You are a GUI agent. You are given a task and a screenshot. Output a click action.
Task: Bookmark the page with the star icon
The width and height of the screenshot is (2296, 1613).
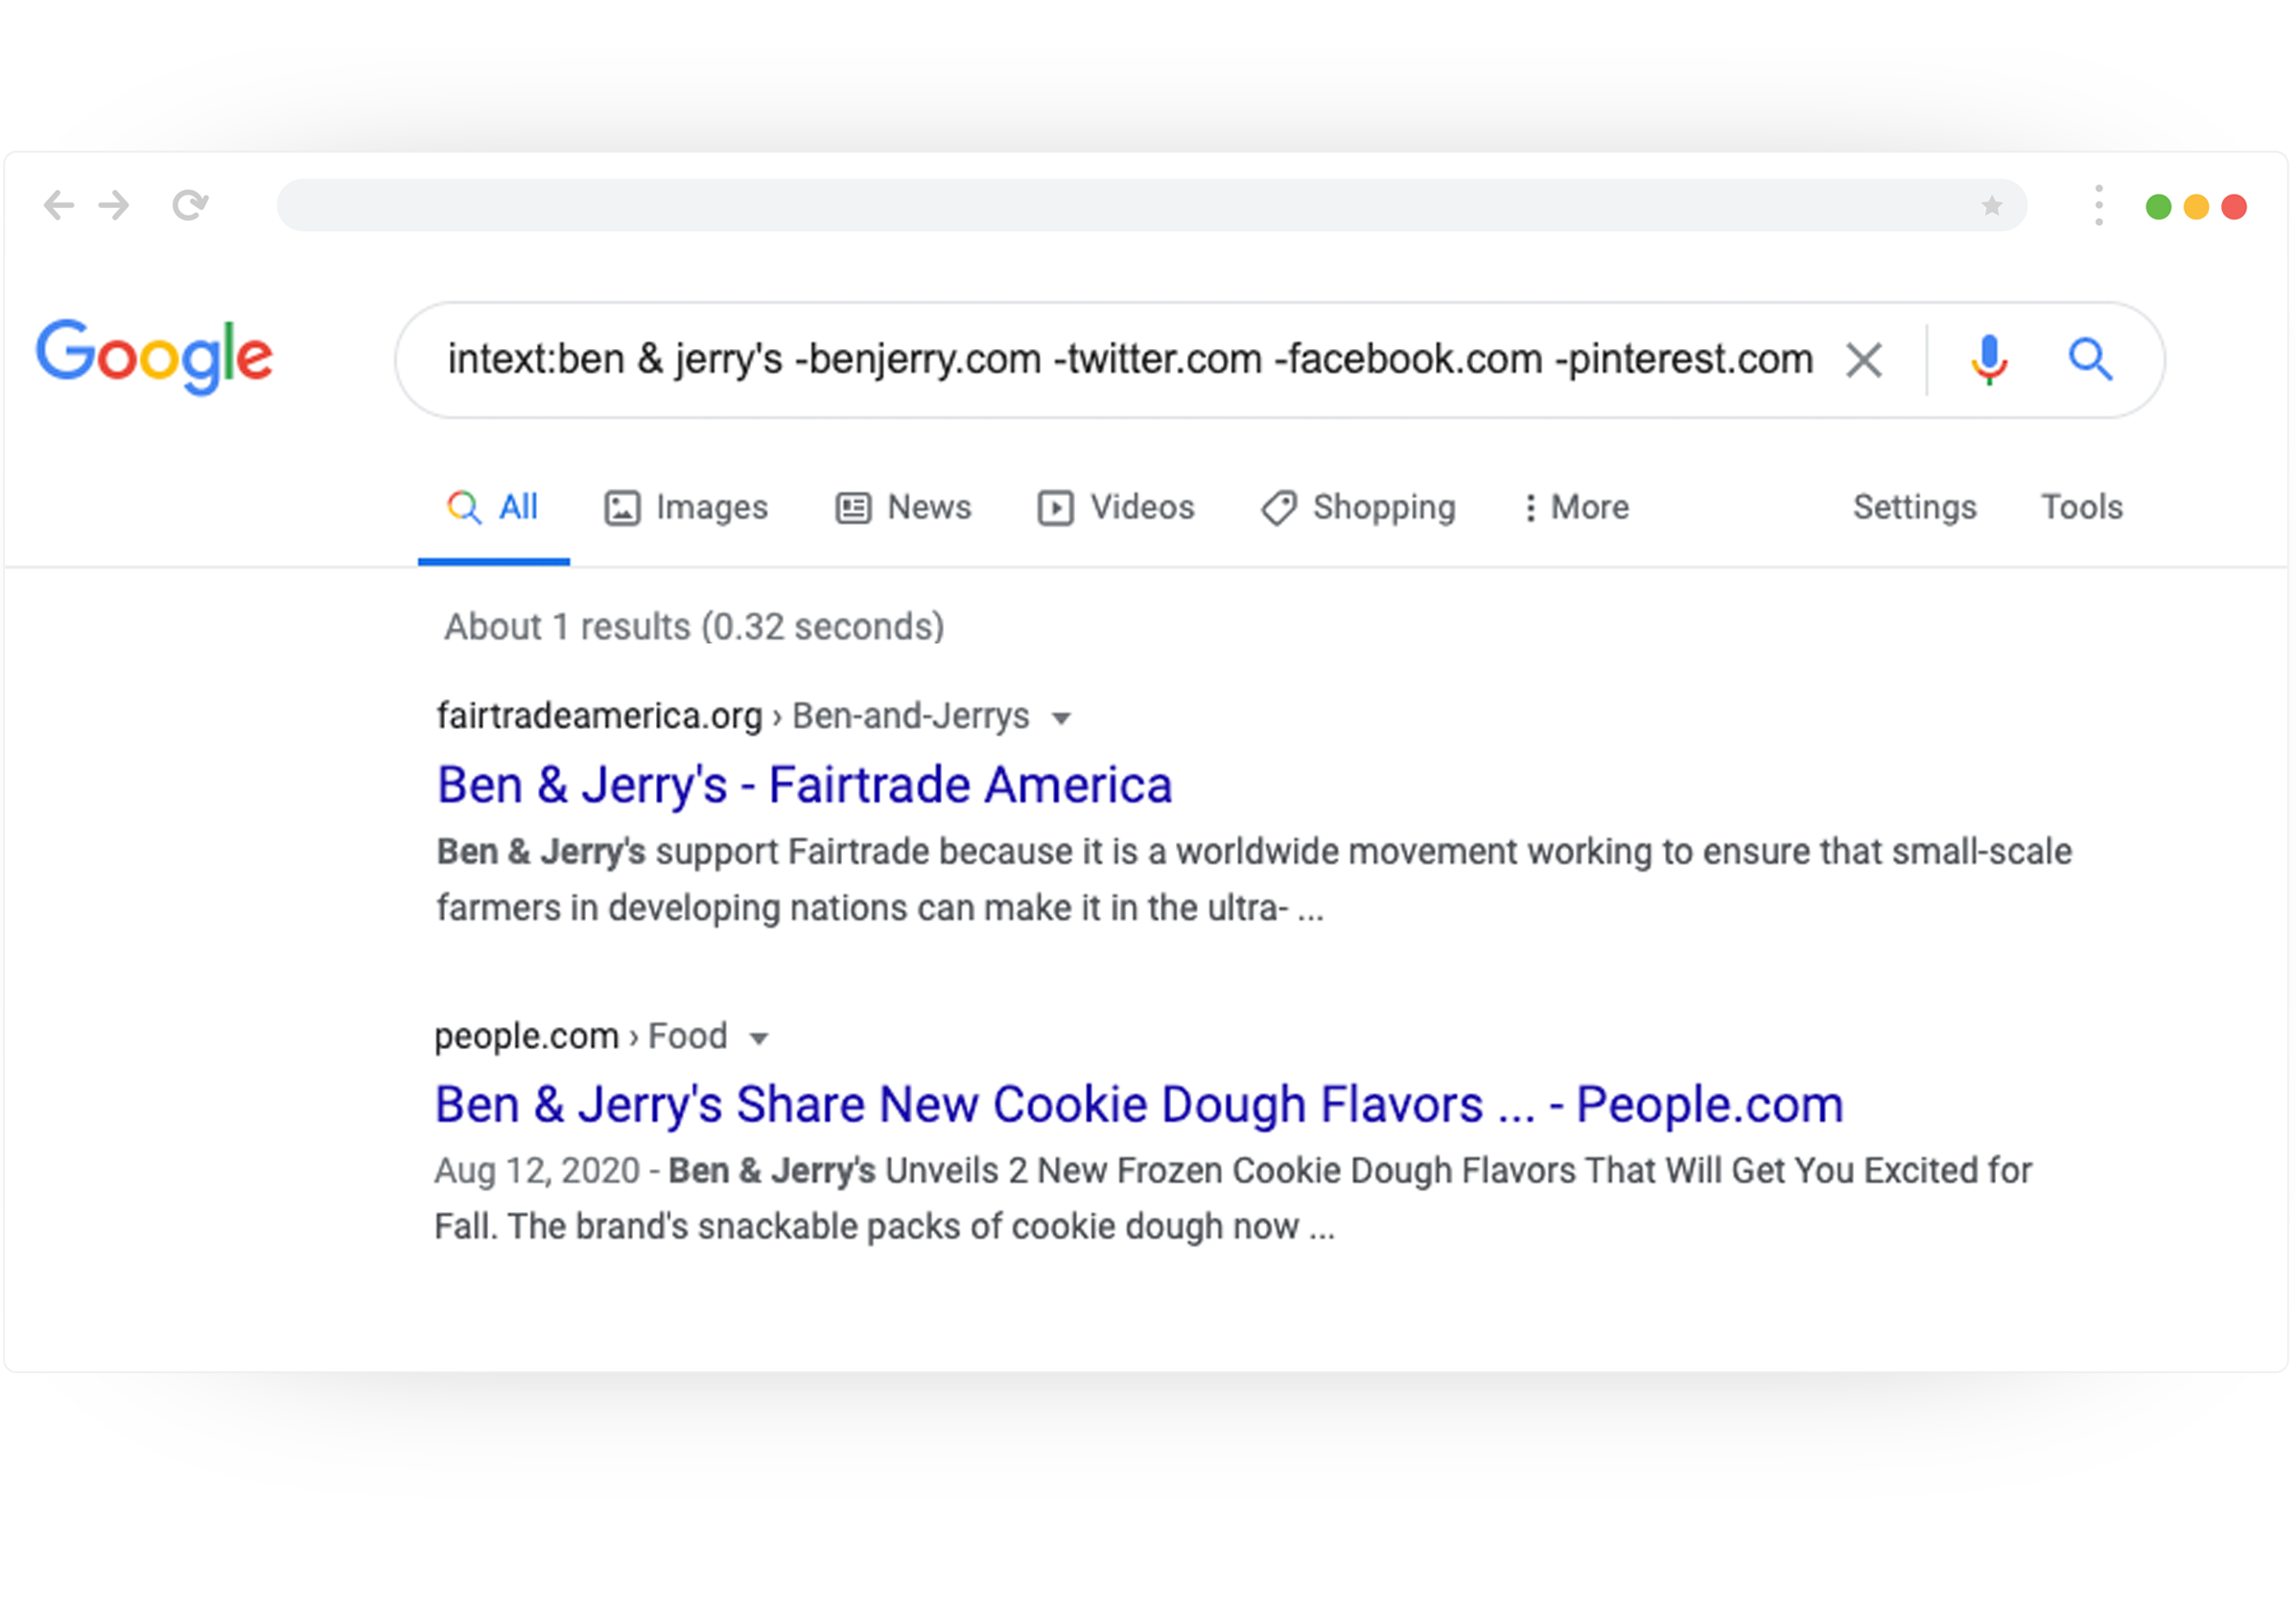tap(1991, 206)
